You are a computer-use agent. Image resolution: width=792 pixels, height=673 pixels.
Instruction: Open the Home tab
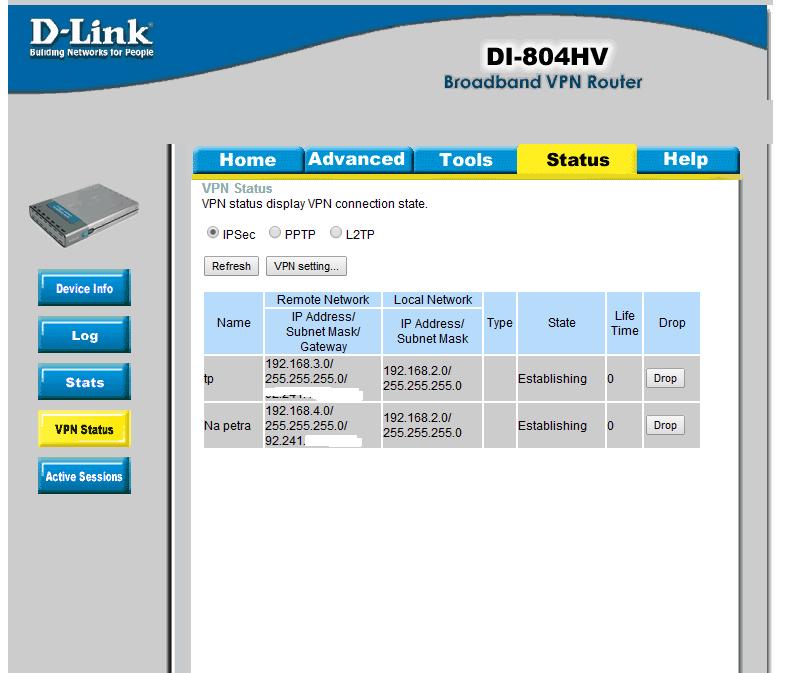pos(248,160)
